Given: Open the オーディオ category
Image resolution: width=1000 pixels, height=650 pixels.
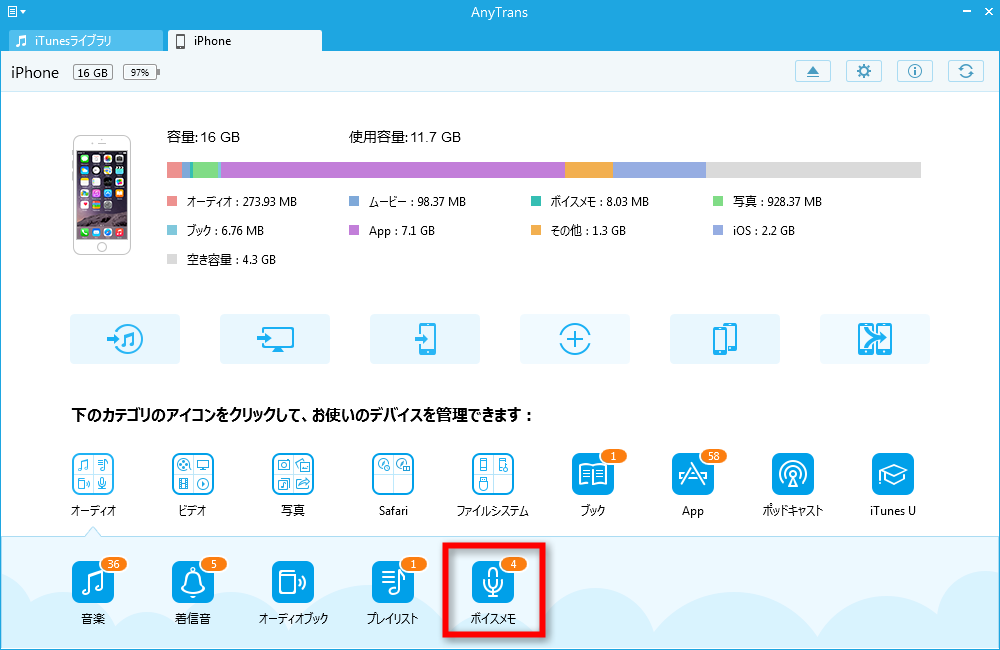Looking at the screenshot, I should pyautogui.click(x=93, y=485).
